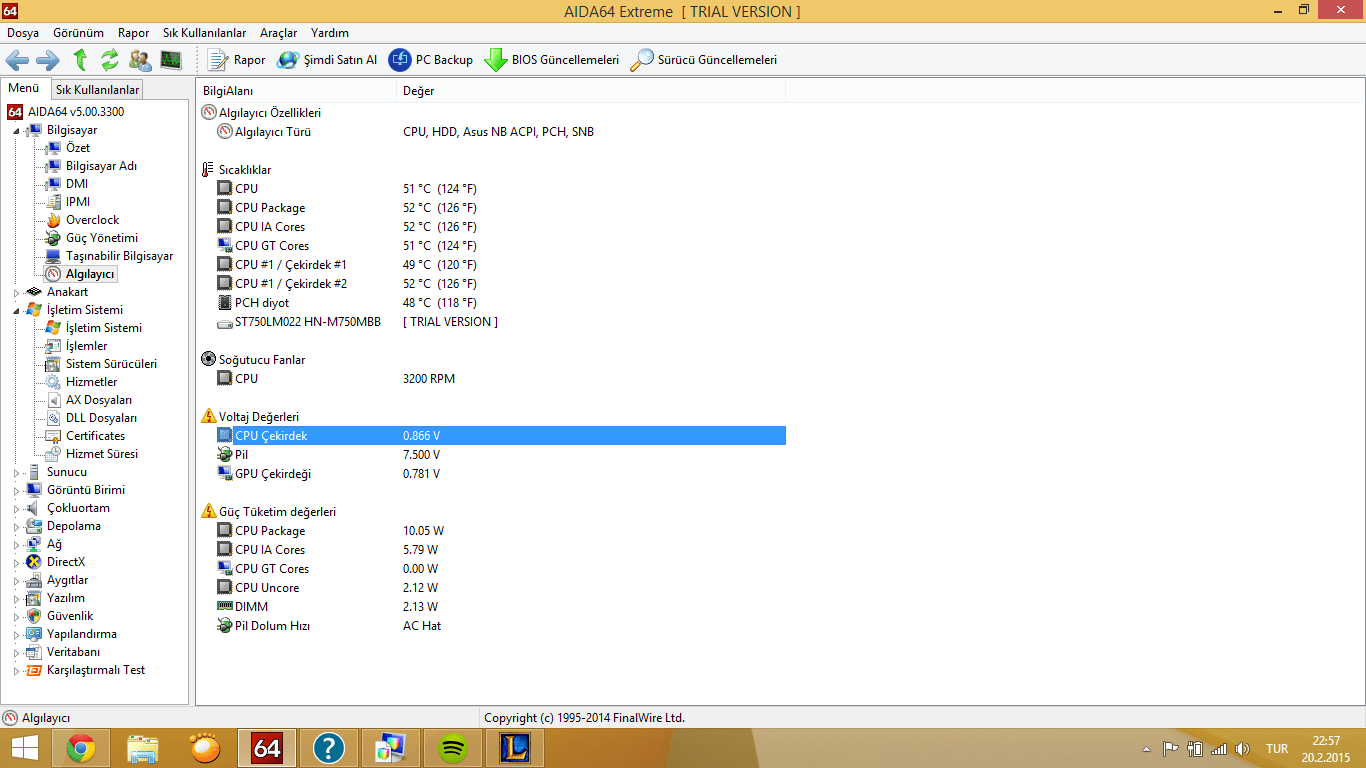Open the Windows Start button
Viewport: 1366px width, 768px height.
point(24,748)
